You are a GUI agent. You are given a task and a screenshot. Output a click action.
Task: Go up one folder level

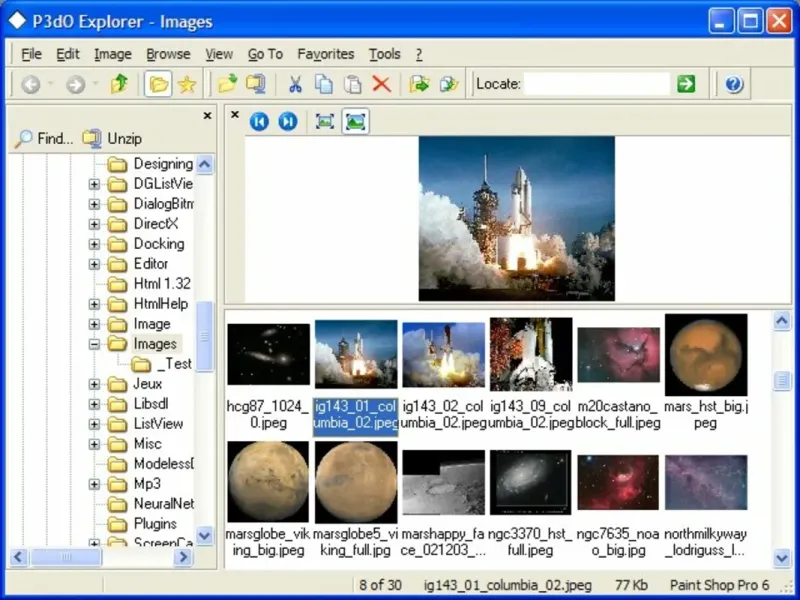pyautogui.click(x=120, y=85)
